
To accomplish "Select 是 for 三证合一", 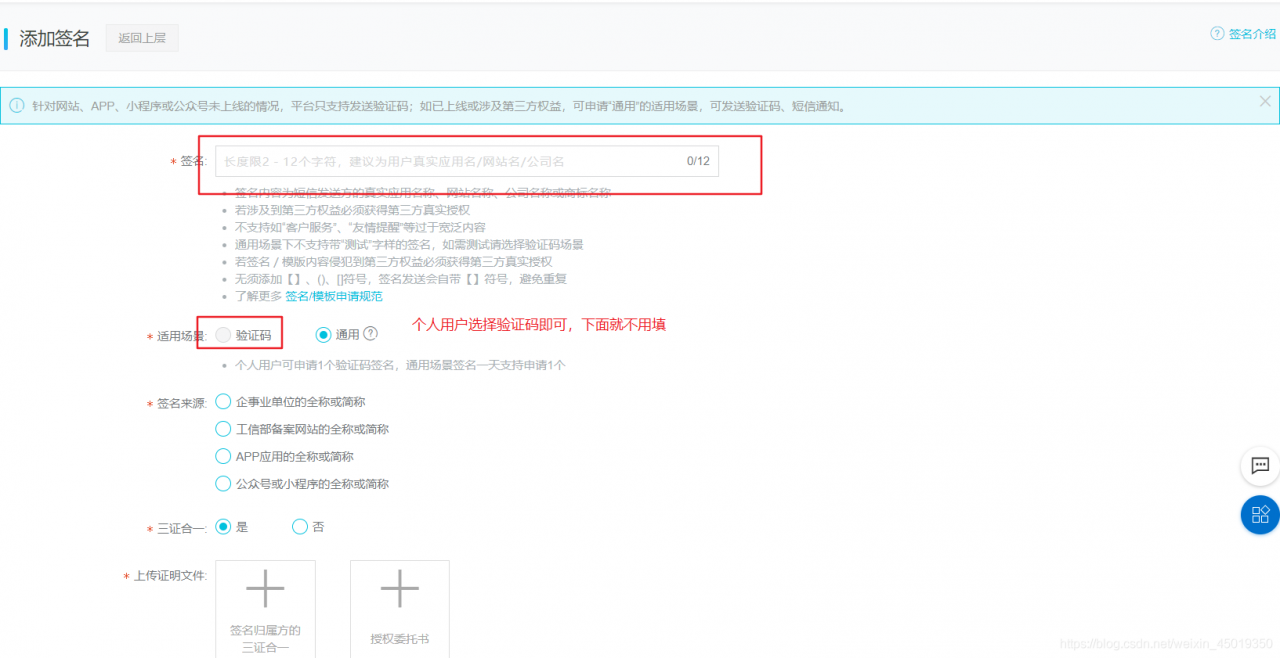I will (223, 527).
